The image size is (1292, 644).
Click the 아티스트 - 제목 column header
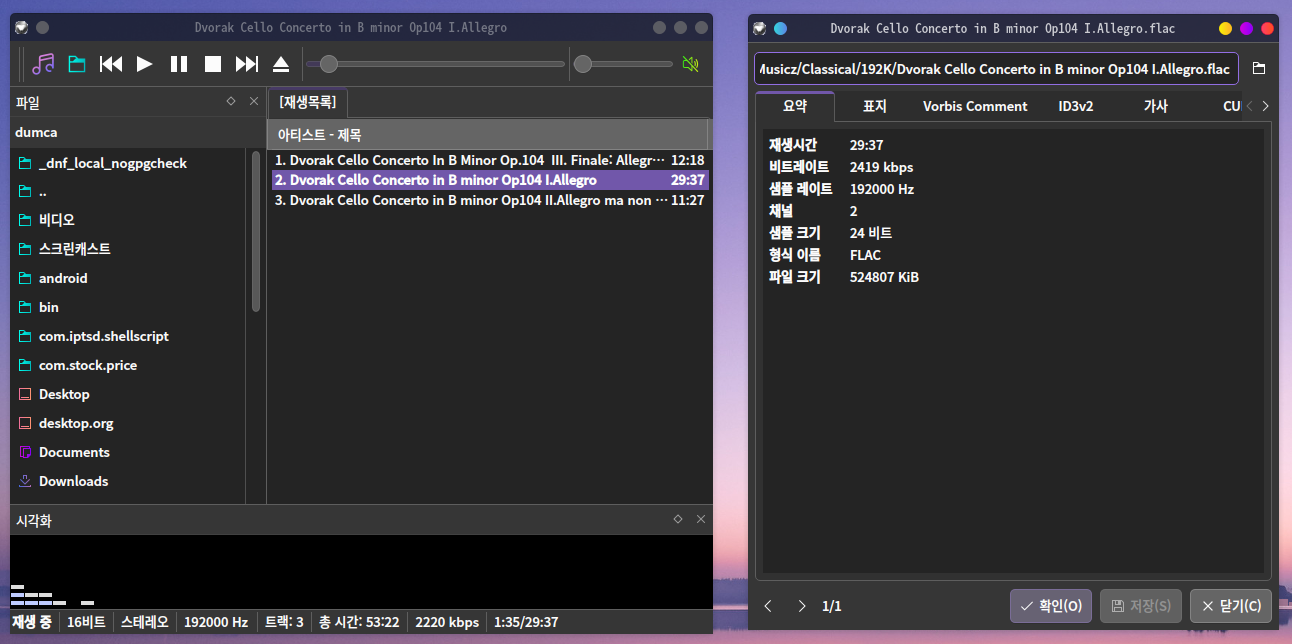click(x=487, y=134)
